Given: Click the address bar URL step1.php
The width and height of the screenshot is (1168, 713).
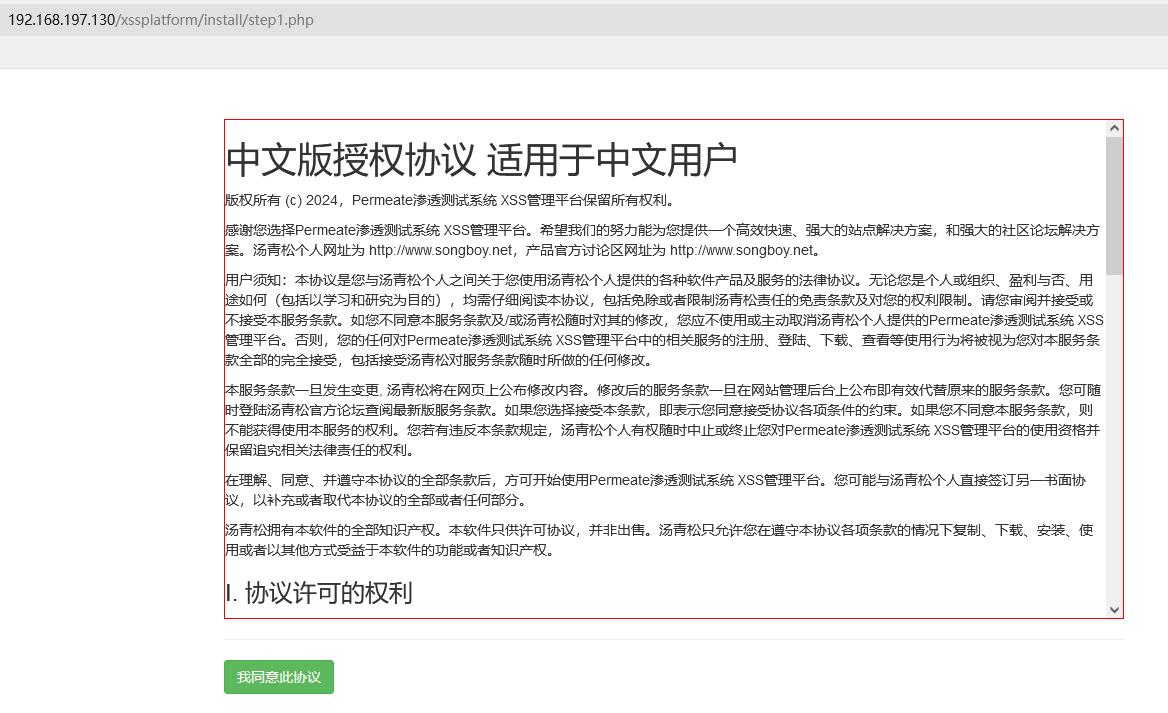Looking at the screenshot, I should [160, 20].
